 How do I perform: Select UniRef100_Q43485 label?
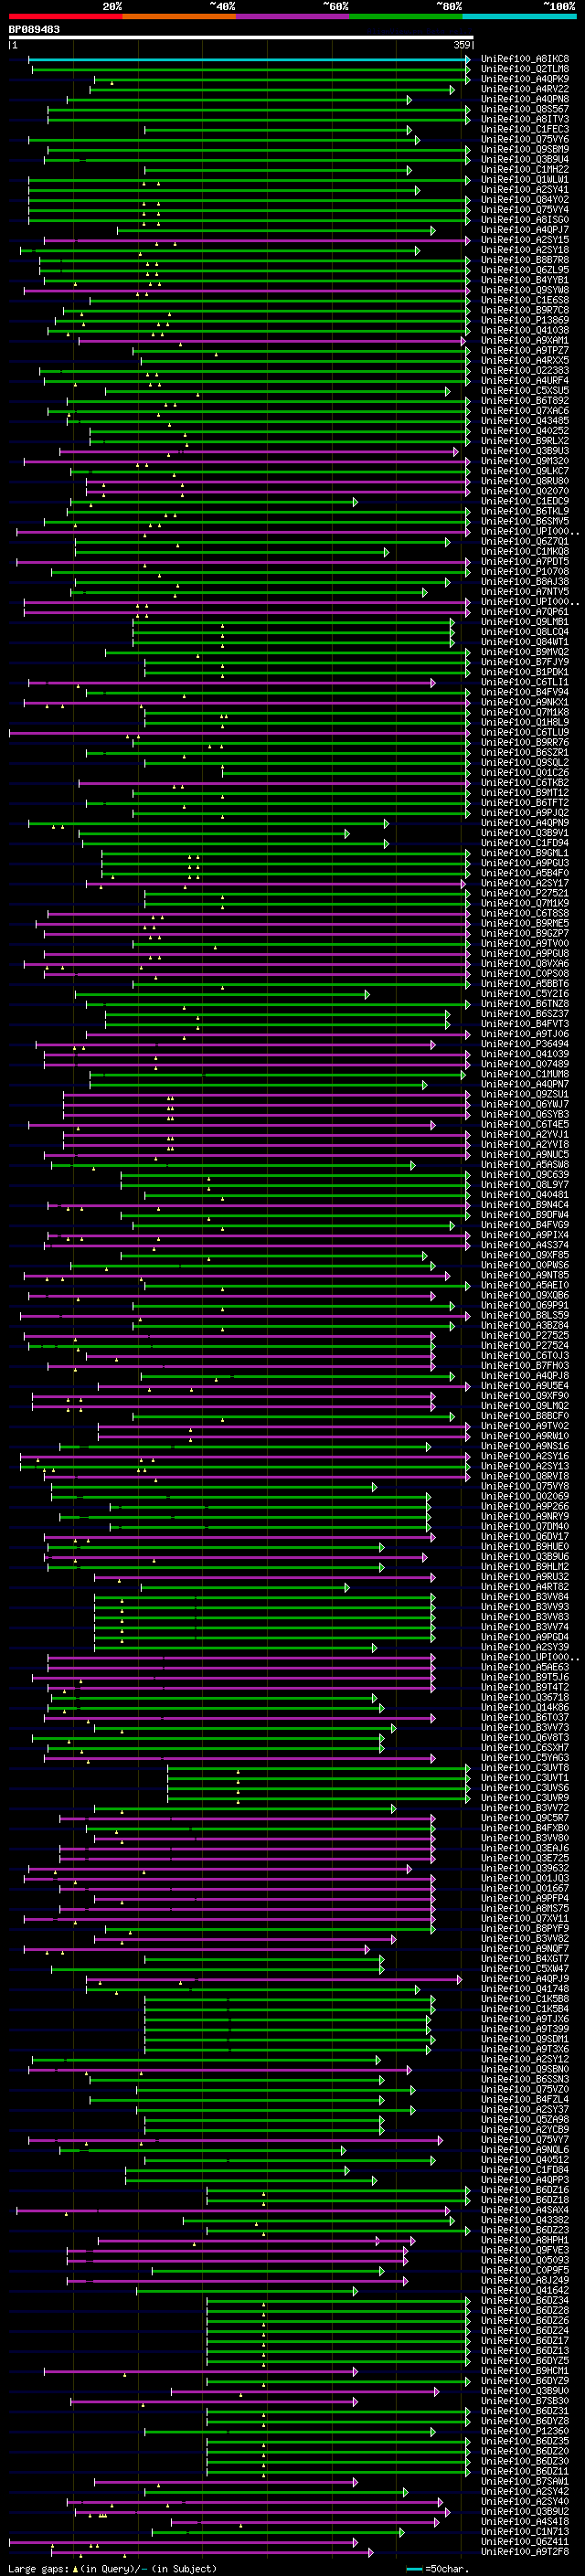pyautogui.click(x=525, y=421)
